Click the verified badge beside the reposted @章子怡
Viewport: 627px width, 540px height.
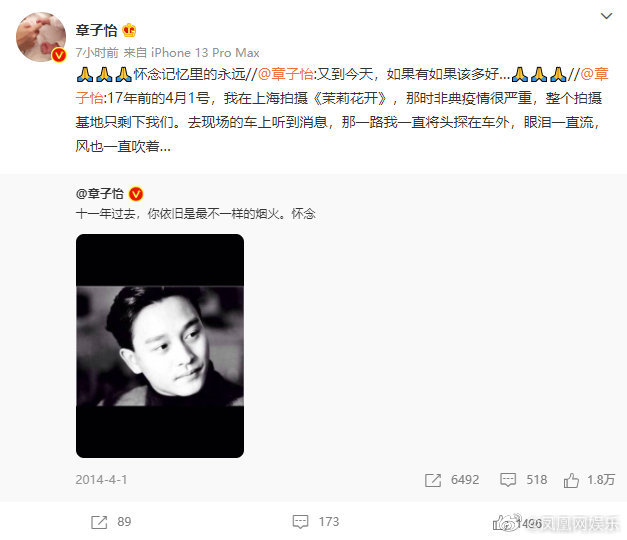click(136, 194)
